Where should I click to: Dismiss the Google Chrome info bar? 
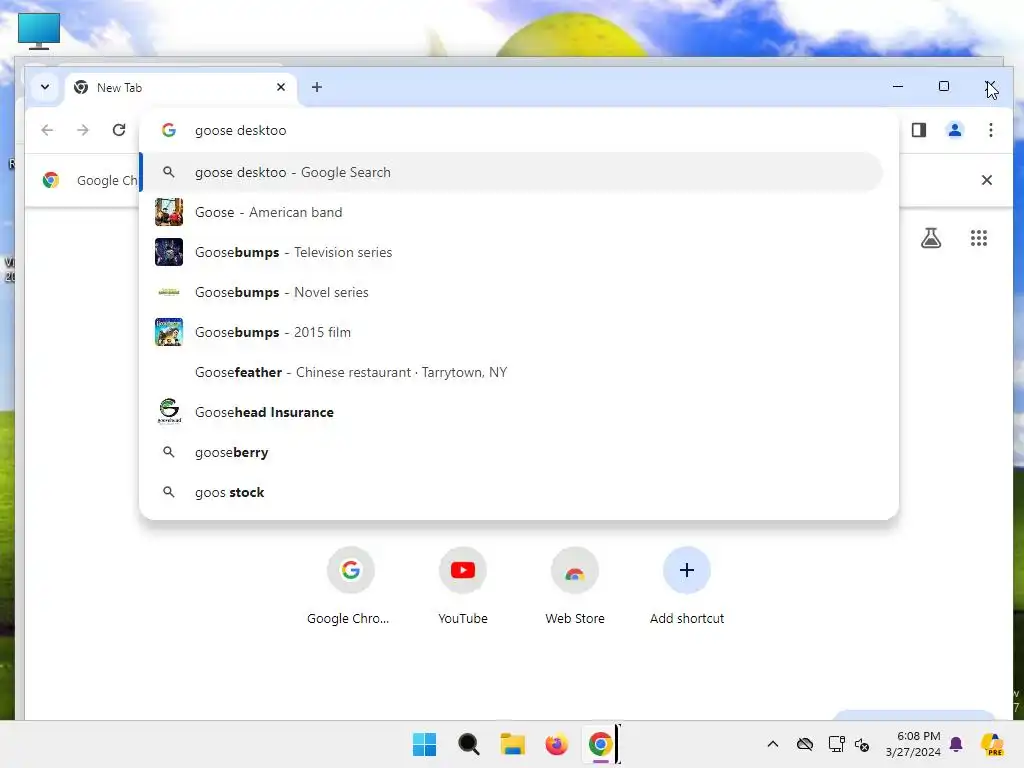point(987,180)
